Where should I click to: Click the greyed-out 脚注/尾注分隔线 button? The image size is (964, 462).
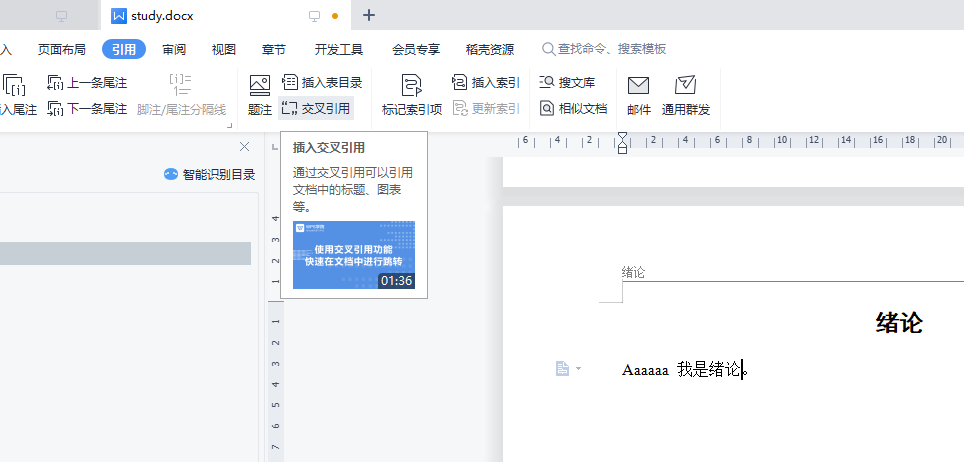[x=181, y=95]
